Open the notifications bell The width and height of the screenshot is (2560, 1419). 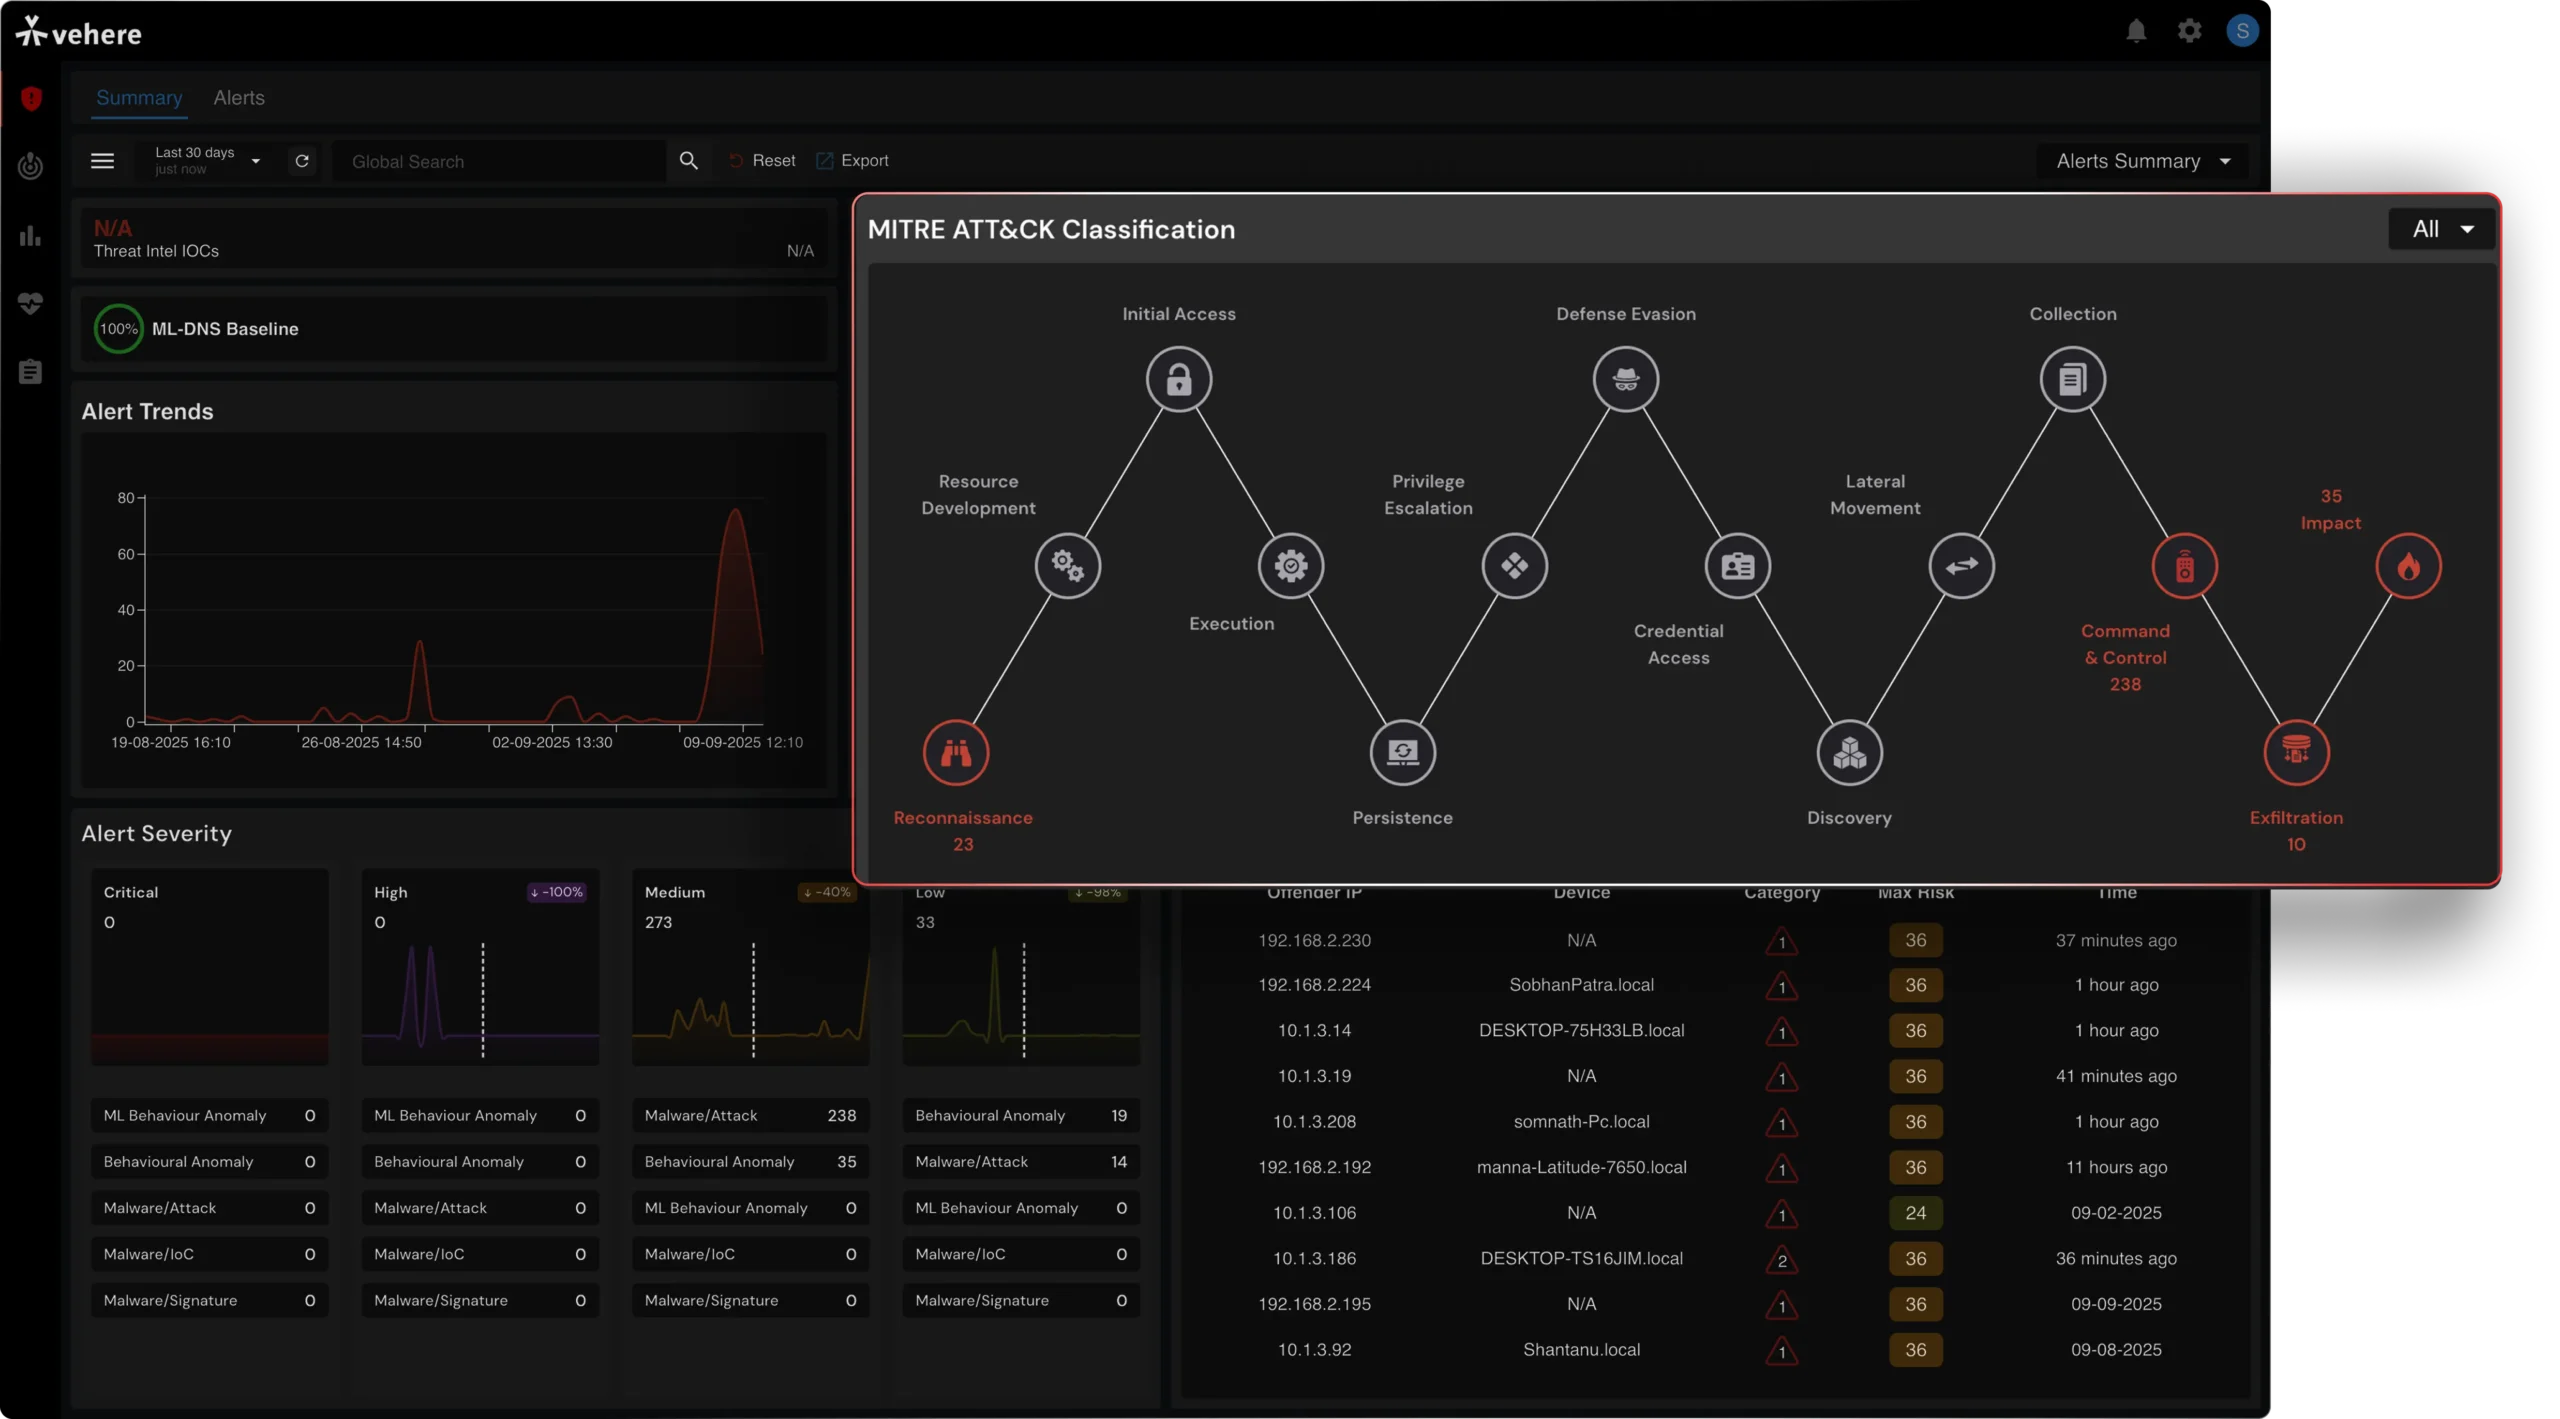tap(2136, 32)
